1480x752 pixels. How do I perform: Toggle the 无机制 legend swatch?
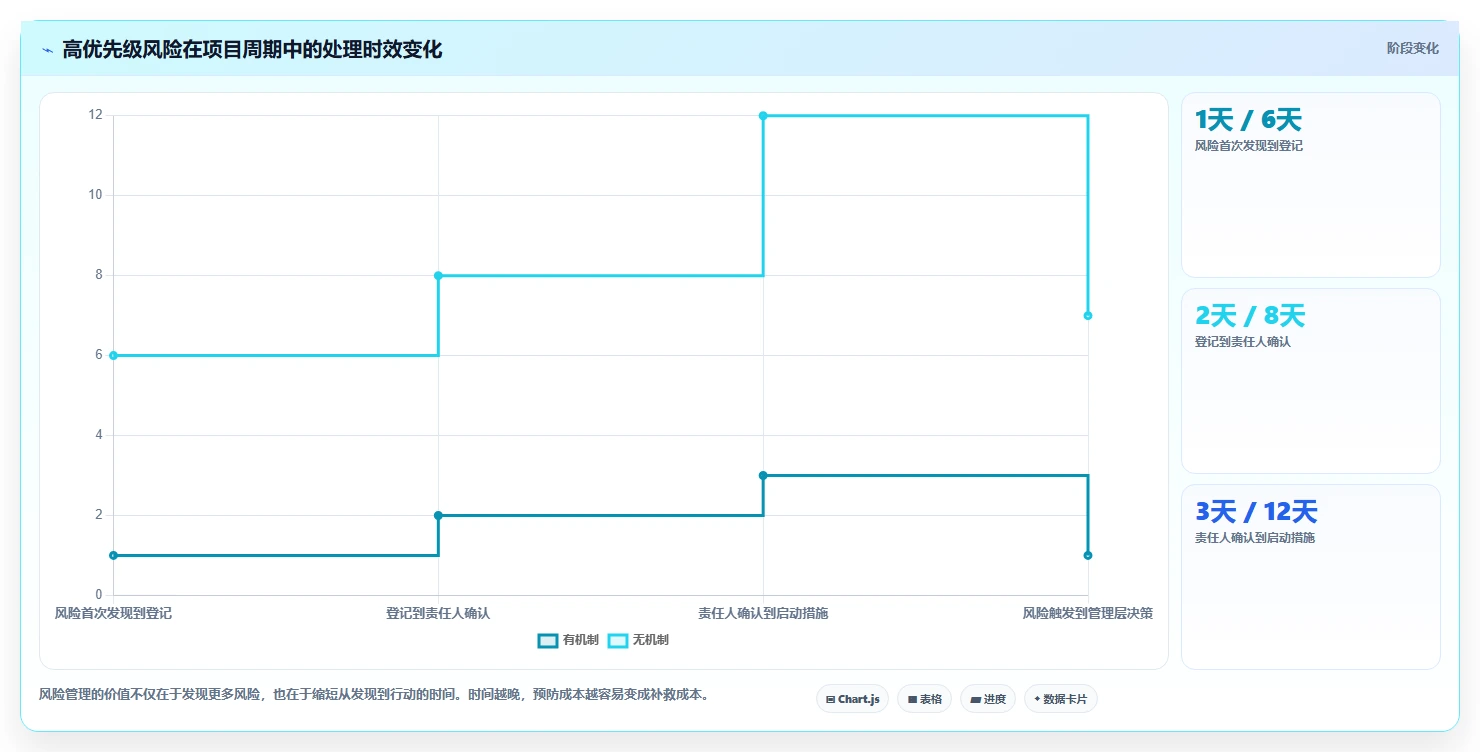pyautogui.click(x=618, y=640)
